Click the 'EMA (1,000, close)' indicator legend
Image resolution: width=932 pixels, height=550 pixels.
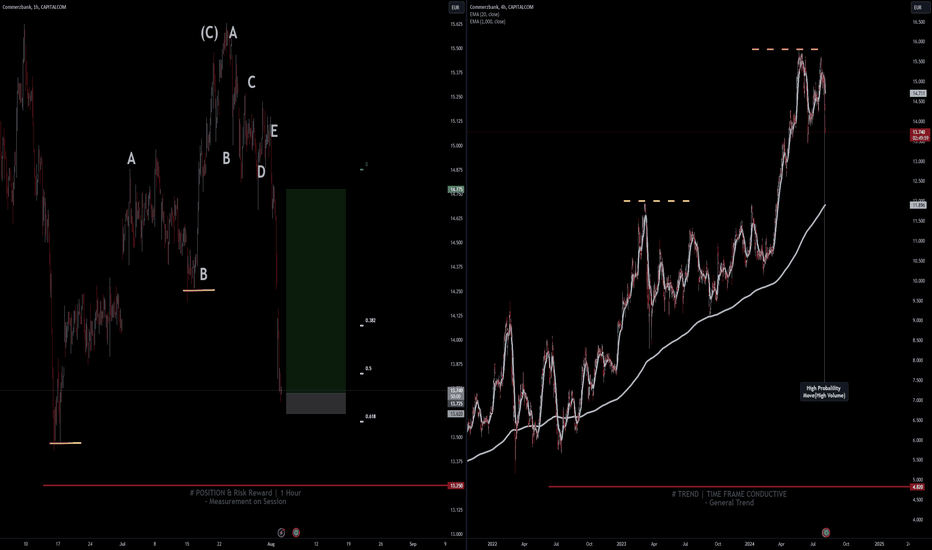(487, 21)
